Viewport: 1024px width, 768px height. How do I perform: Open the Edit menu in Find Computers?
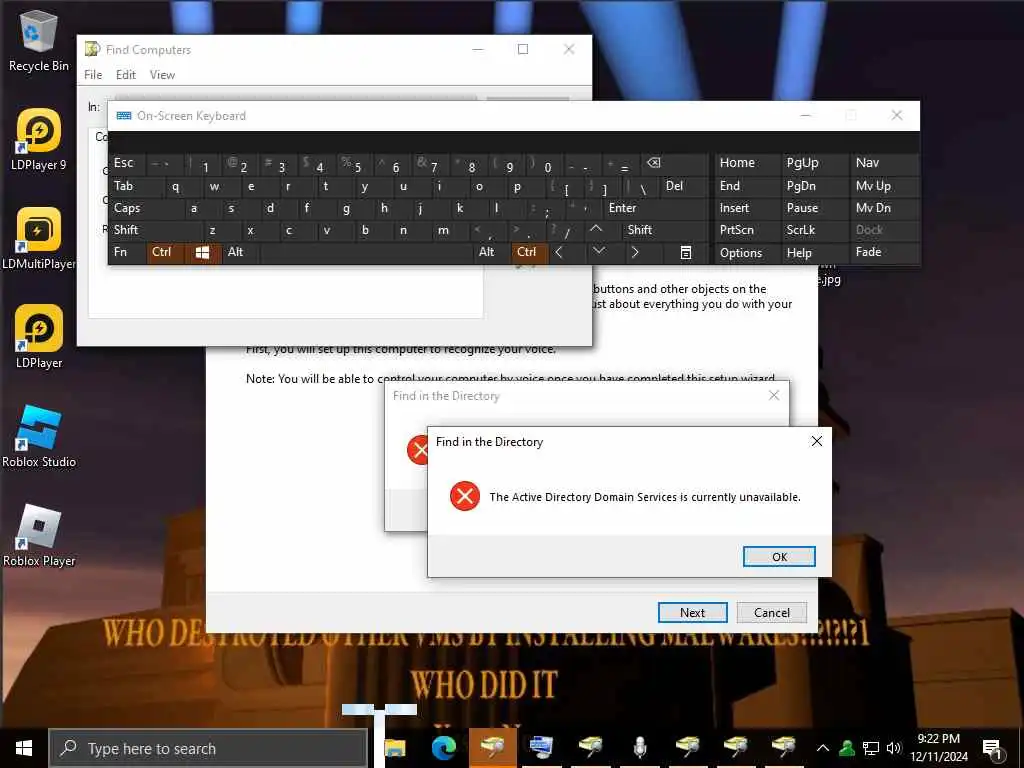125,74
